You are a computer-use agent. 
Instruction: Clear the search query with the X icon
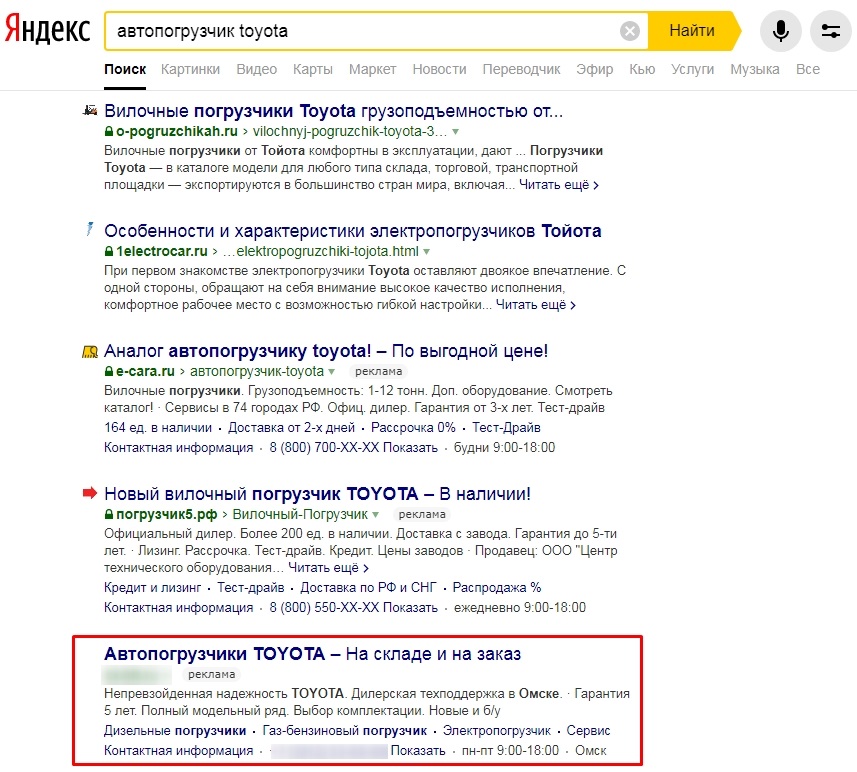coord(630,31)
